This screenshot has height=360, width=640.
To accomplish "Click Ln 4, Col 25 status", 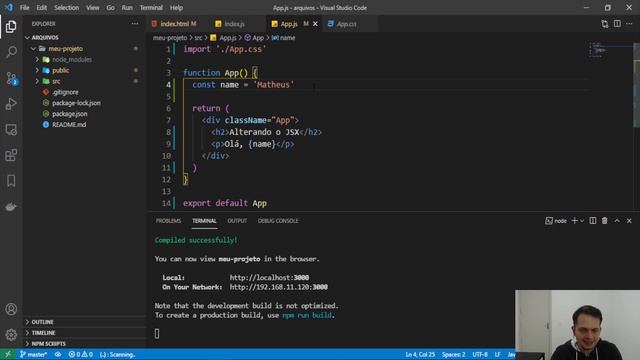I will click(x=420, y=354).
